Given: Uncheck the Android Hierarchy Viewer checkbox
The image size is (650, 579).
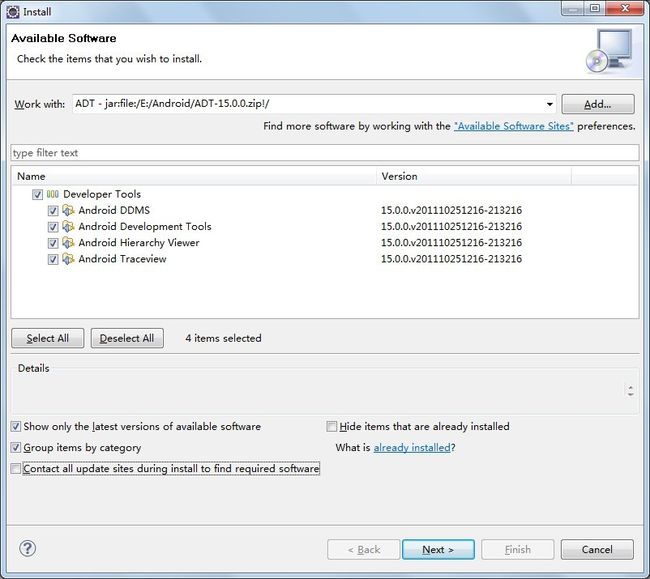Looking at the screenshot, I should coord(53,243).
